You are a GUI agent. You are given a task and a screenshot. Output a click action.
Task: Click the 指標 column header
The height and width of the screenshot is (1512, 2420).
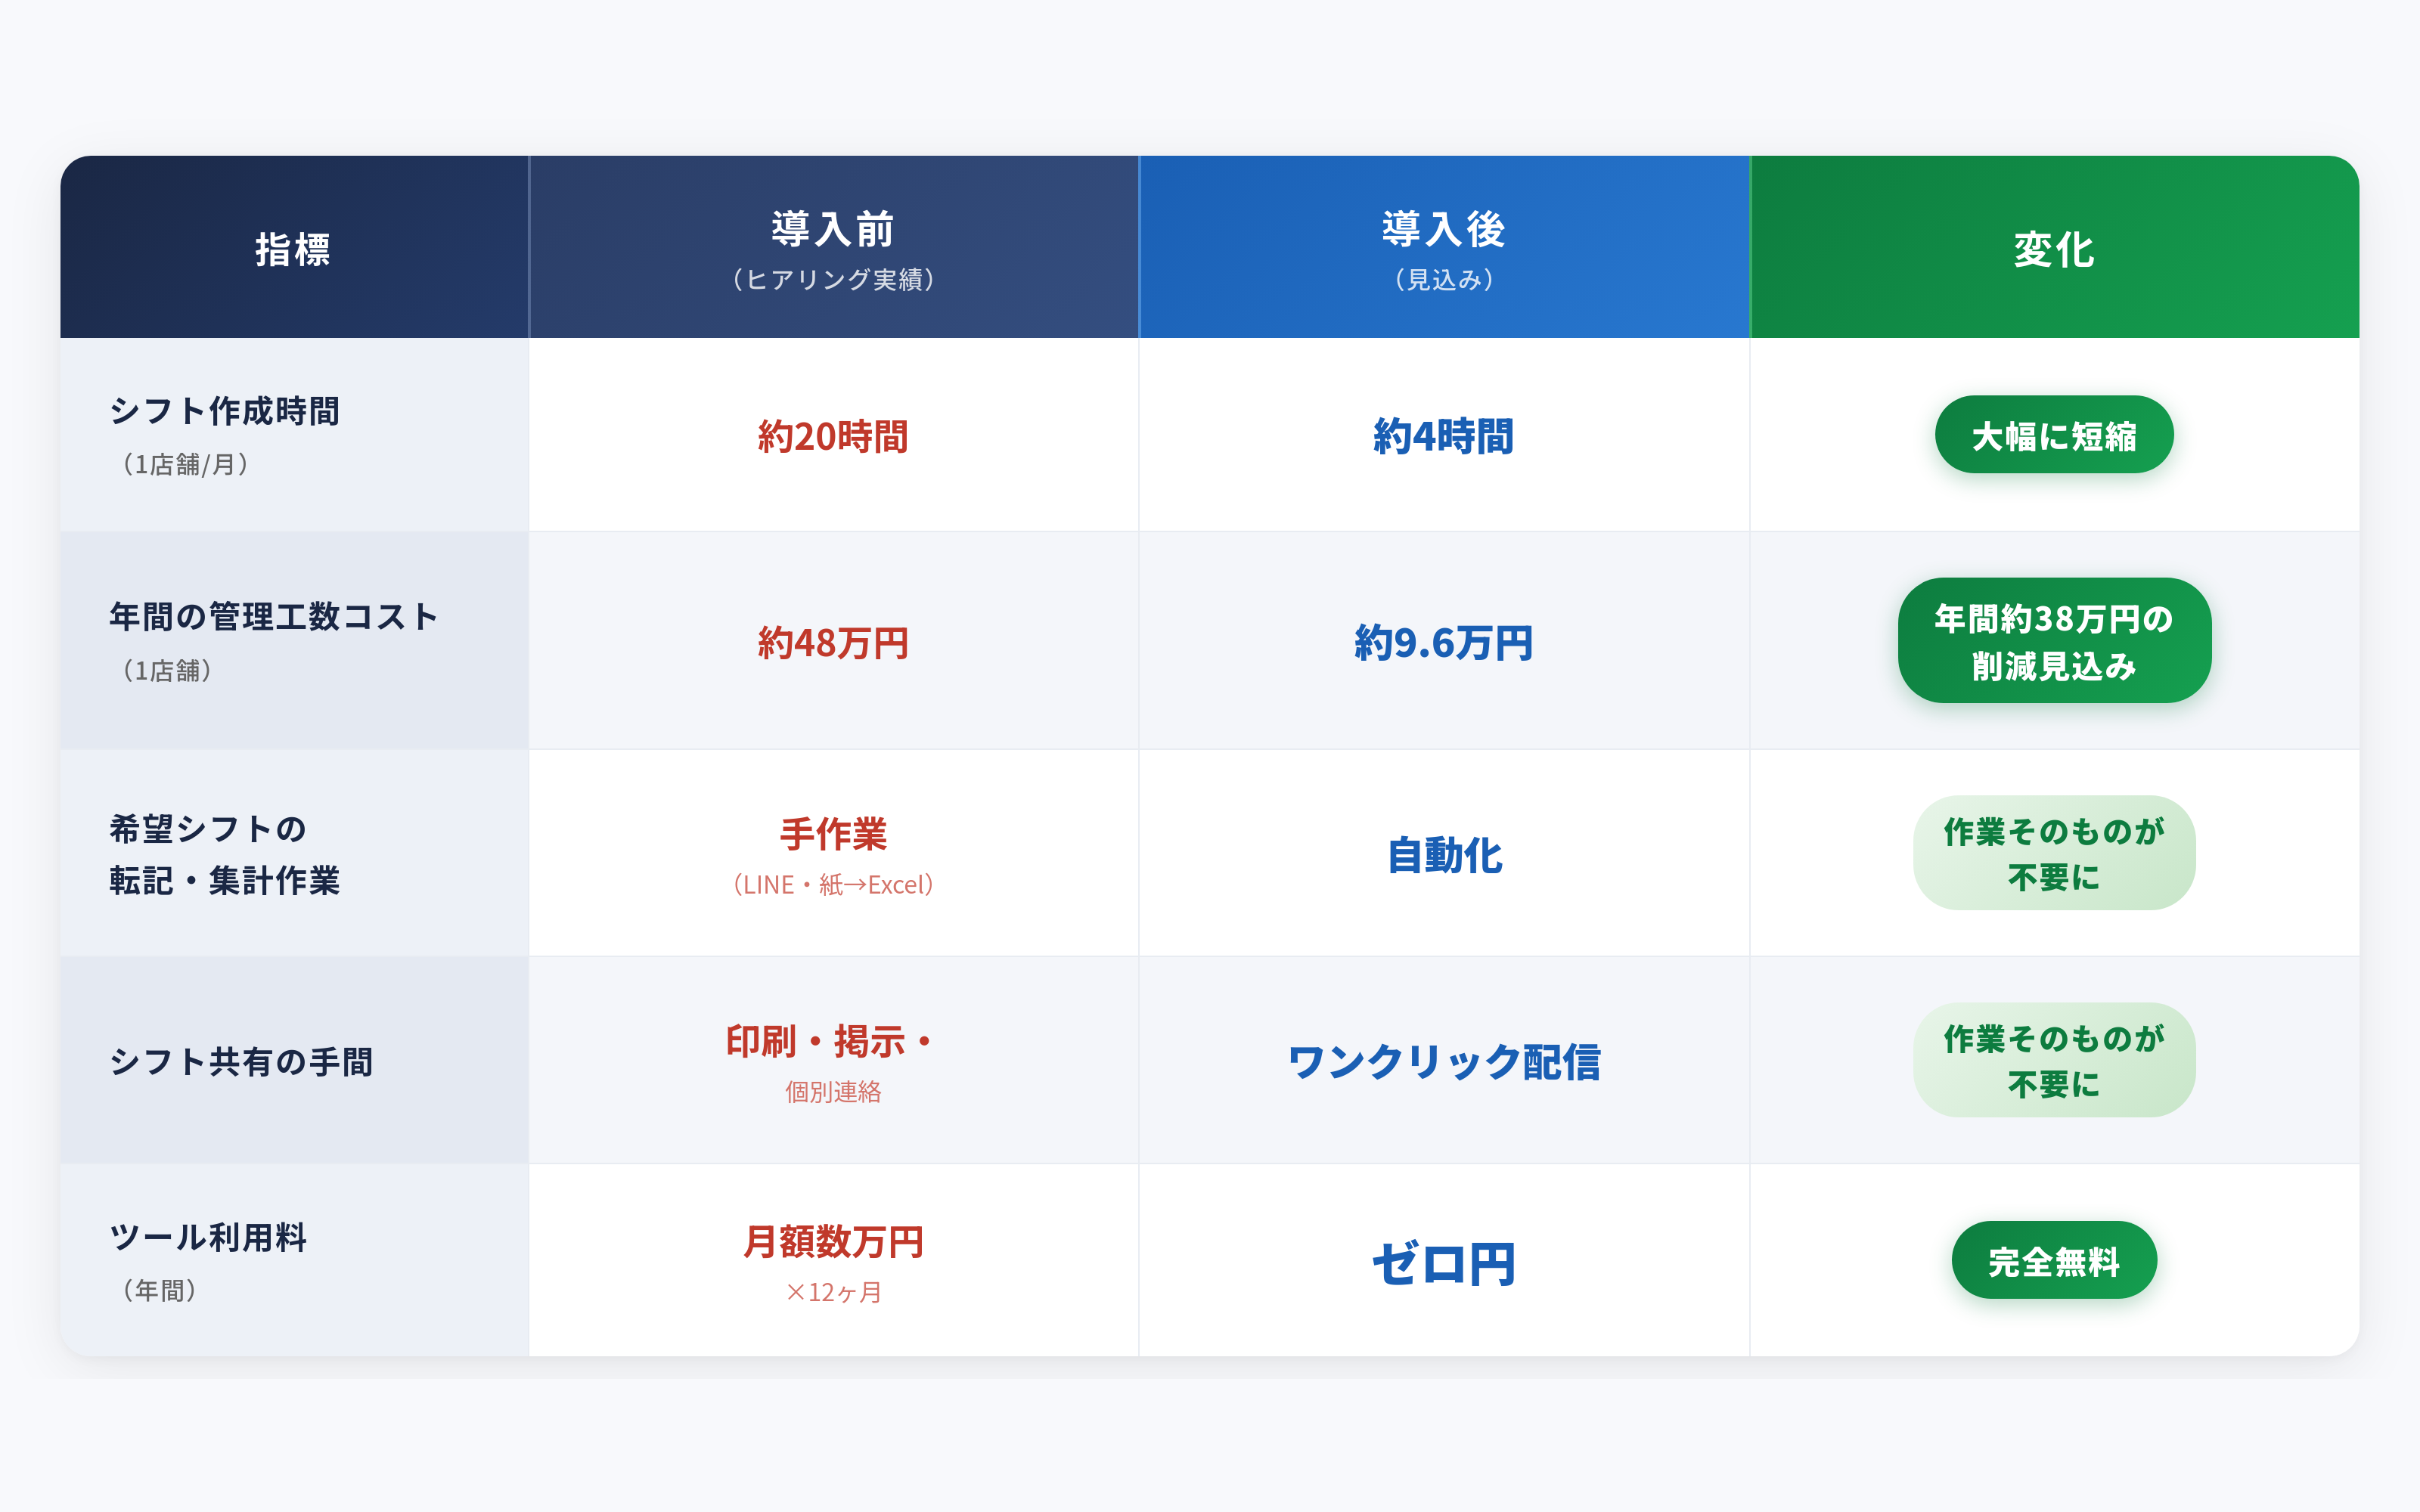tap(293, 249)
